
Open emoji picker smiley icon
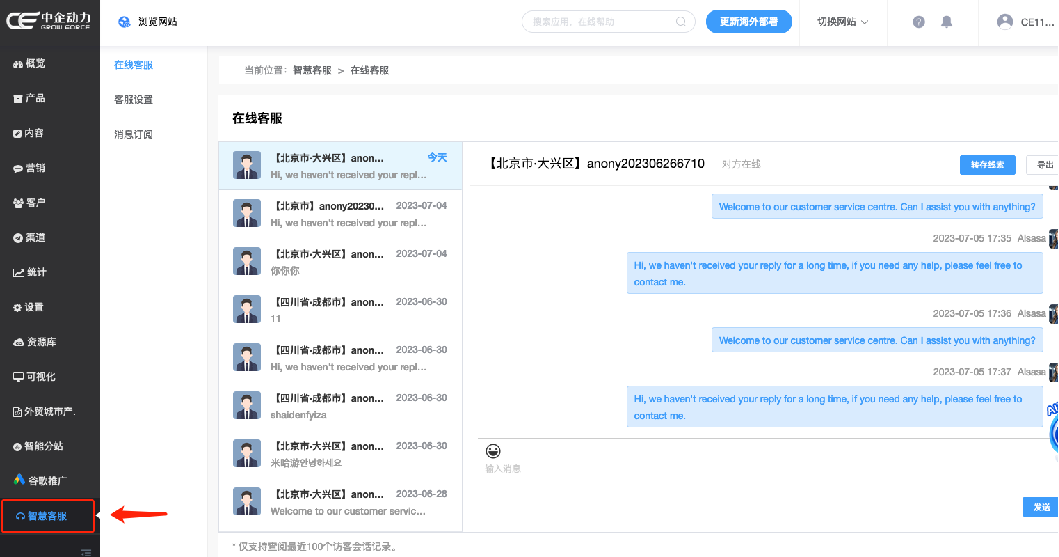[x=493, y=450]
